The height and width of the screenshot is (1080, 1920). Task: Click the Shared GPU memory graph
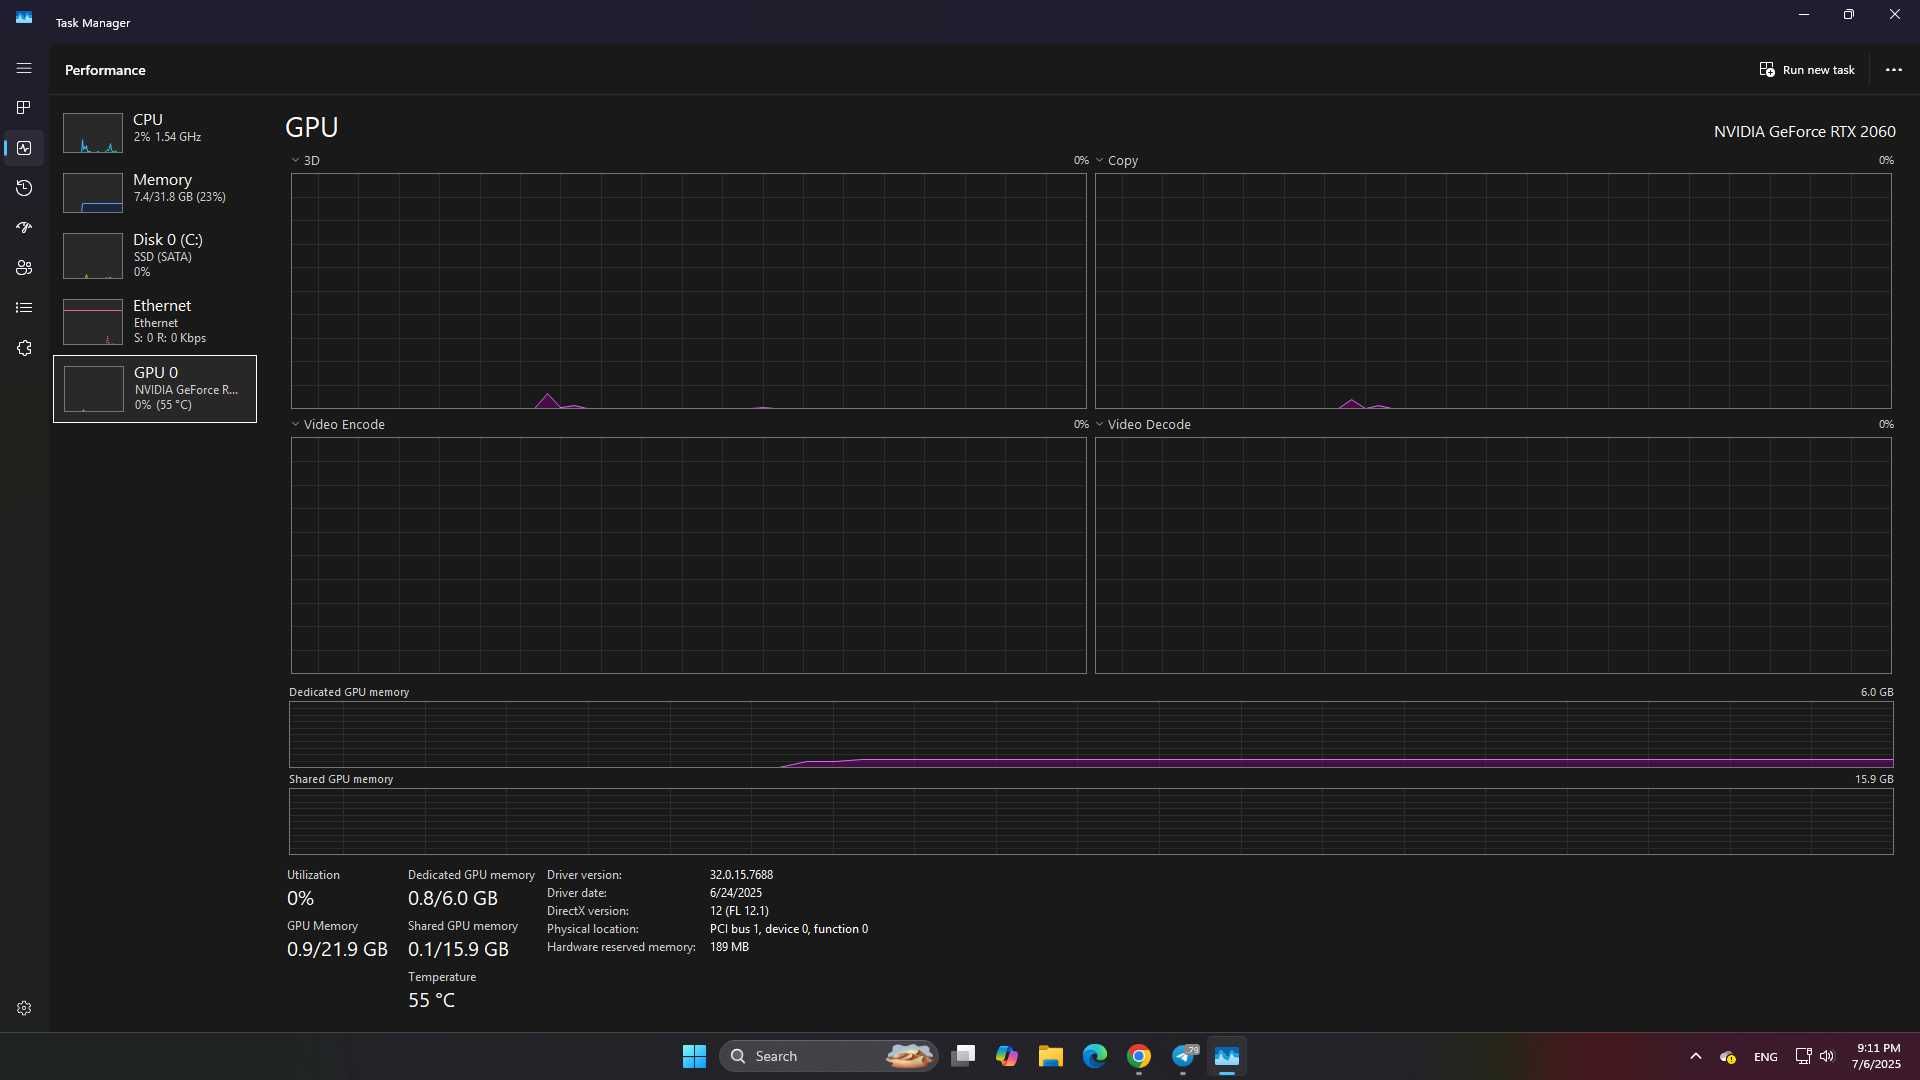click(x=1091, y=821)
